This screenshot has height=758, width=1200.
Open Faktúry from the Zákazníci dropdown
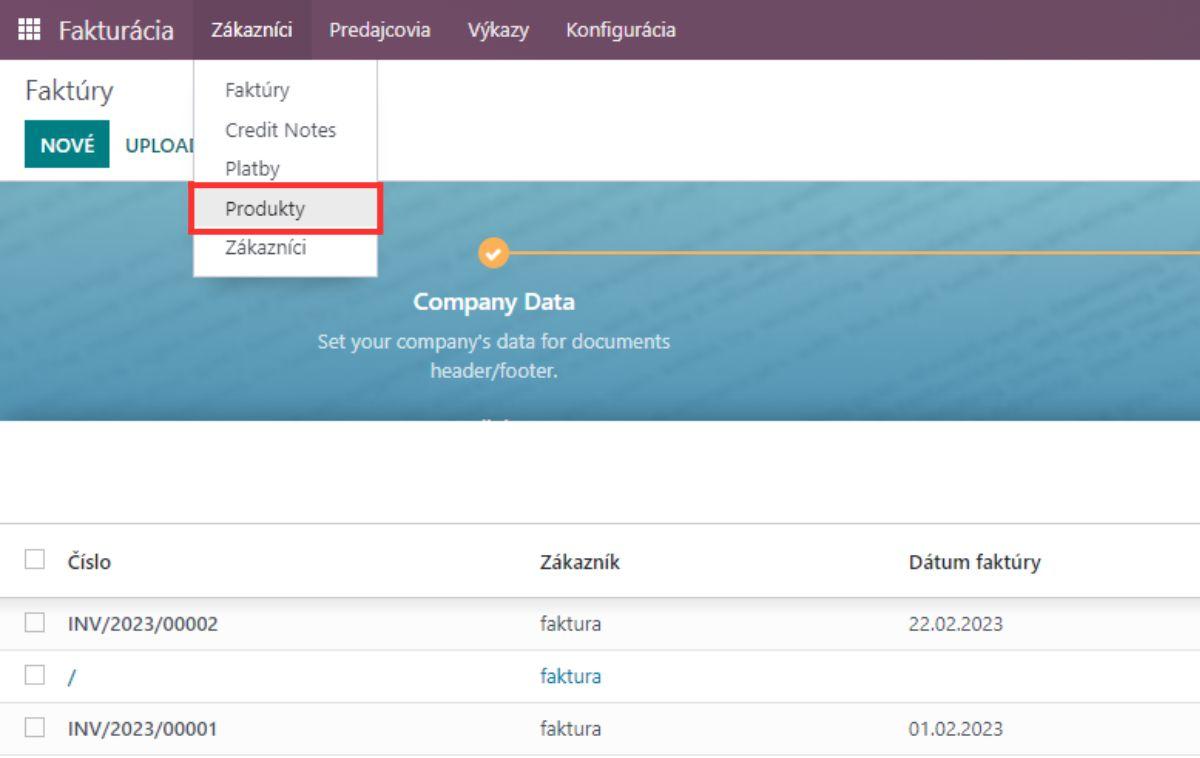[257, 90]
